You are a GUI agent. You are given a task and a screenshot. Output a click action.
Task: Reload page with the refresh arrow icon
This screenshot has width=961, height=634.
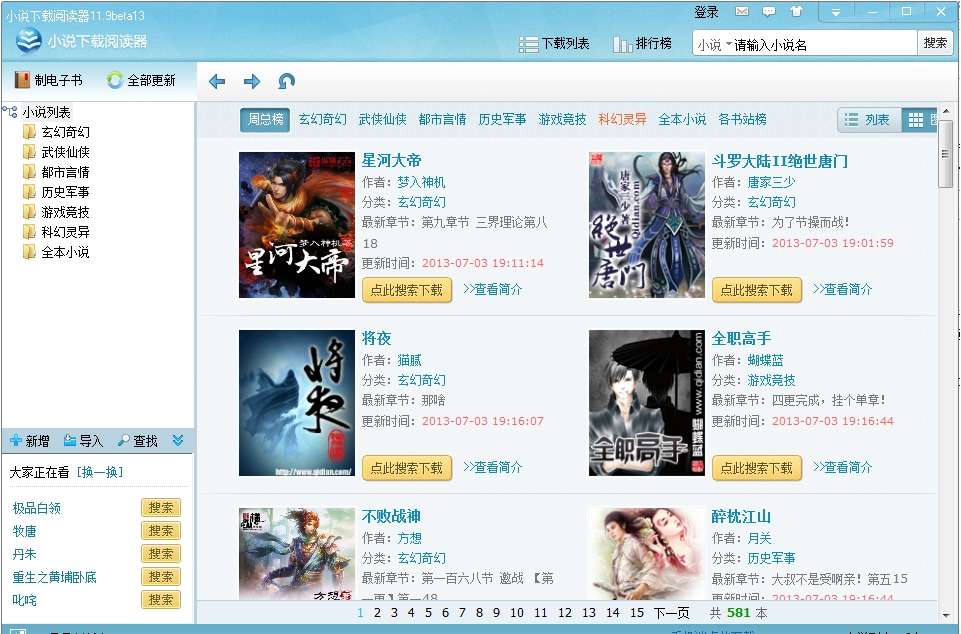[286, 81]
